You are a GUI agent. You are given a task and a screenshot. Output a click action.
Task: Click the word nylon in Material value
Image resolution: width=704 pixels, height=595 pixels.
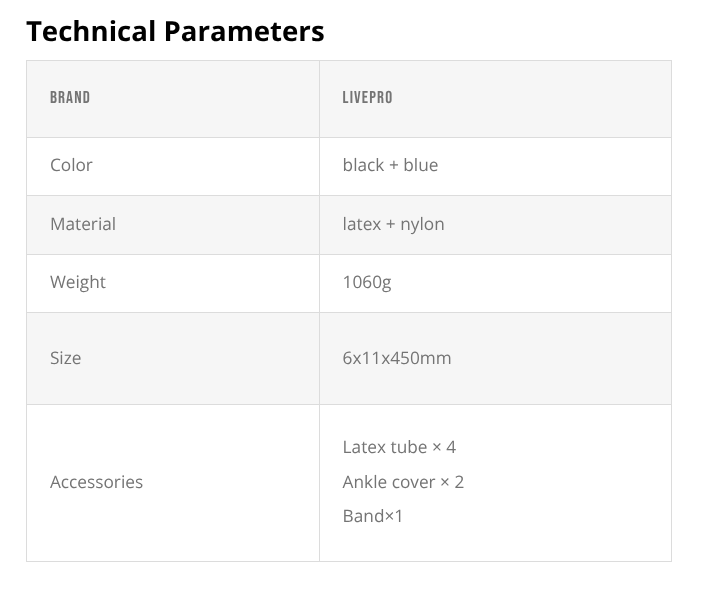coord(422,224)
